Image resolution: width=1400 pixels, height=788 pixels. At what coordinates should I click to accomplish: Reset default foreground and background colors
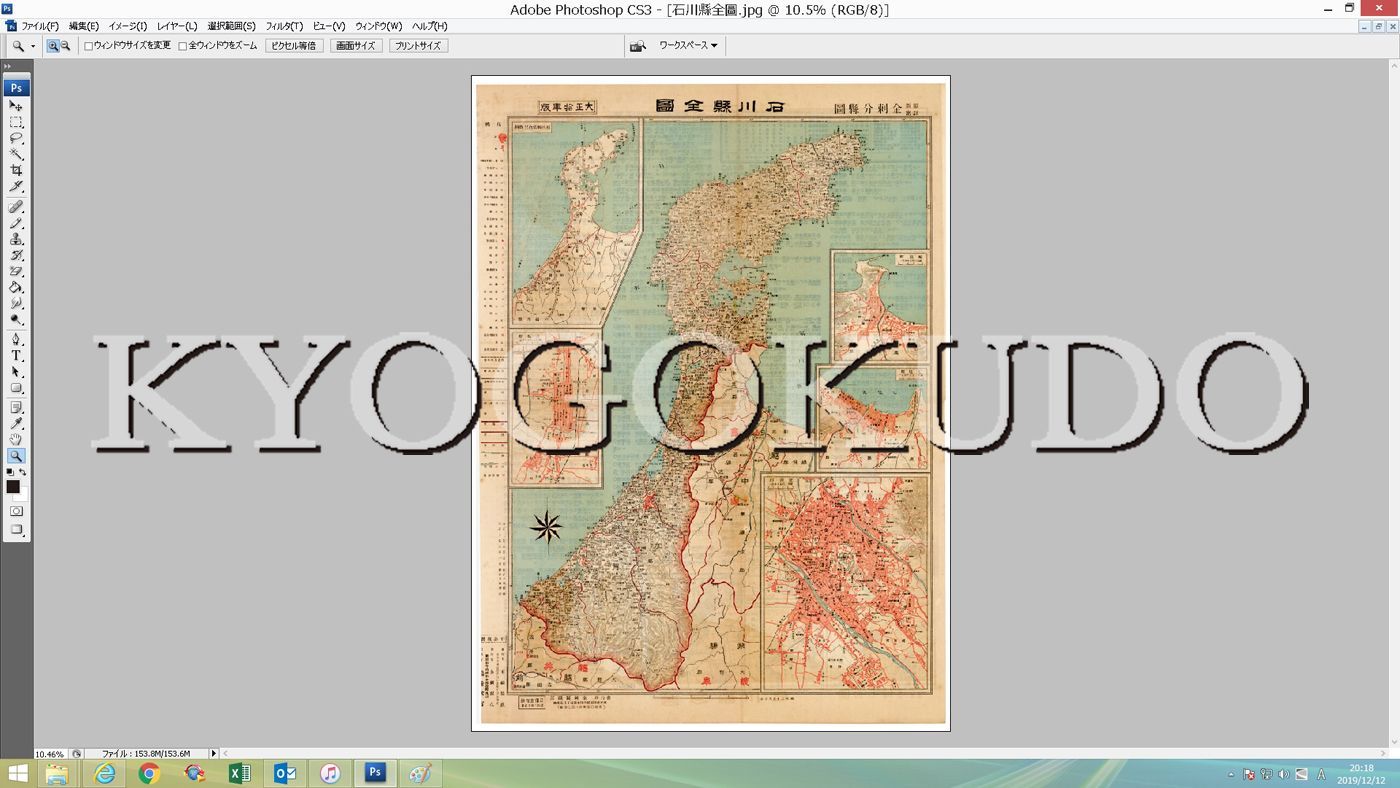pos(10,472)
